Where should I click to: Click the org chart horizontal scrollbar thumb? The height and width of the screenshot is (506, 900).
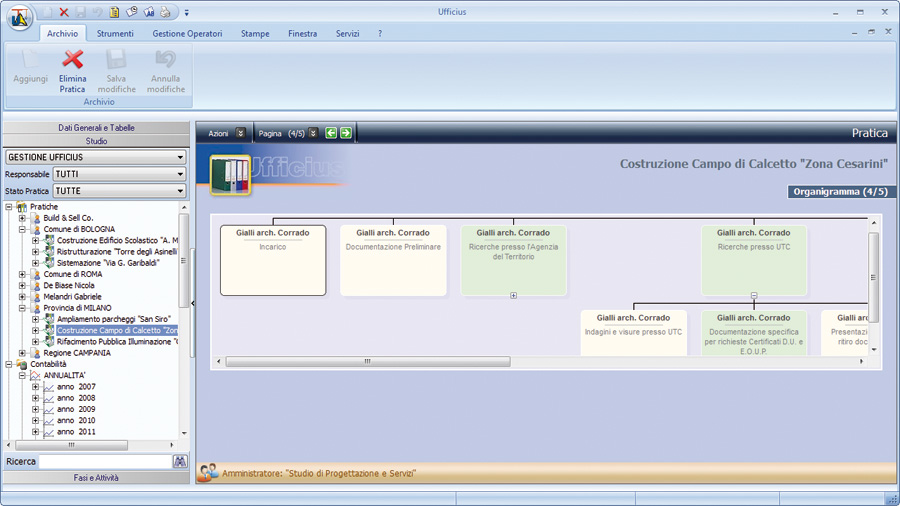[368, 361]
